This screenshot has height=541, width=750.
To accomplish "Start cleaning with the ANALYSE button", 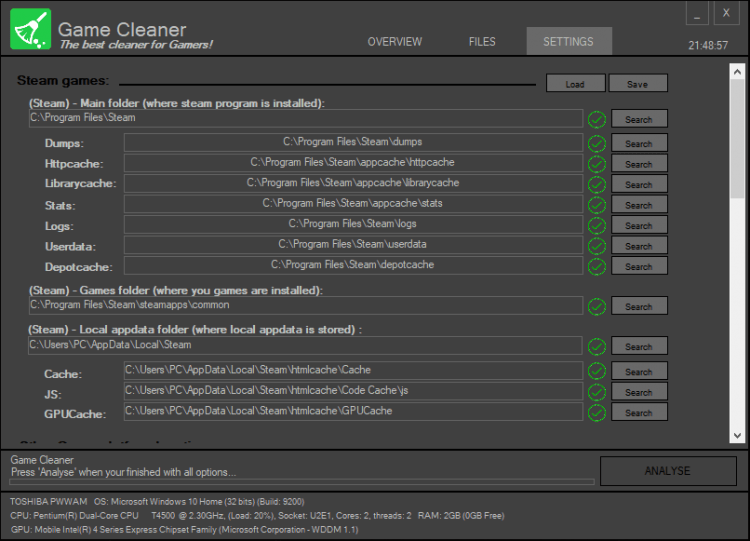I will coord(667,471).
